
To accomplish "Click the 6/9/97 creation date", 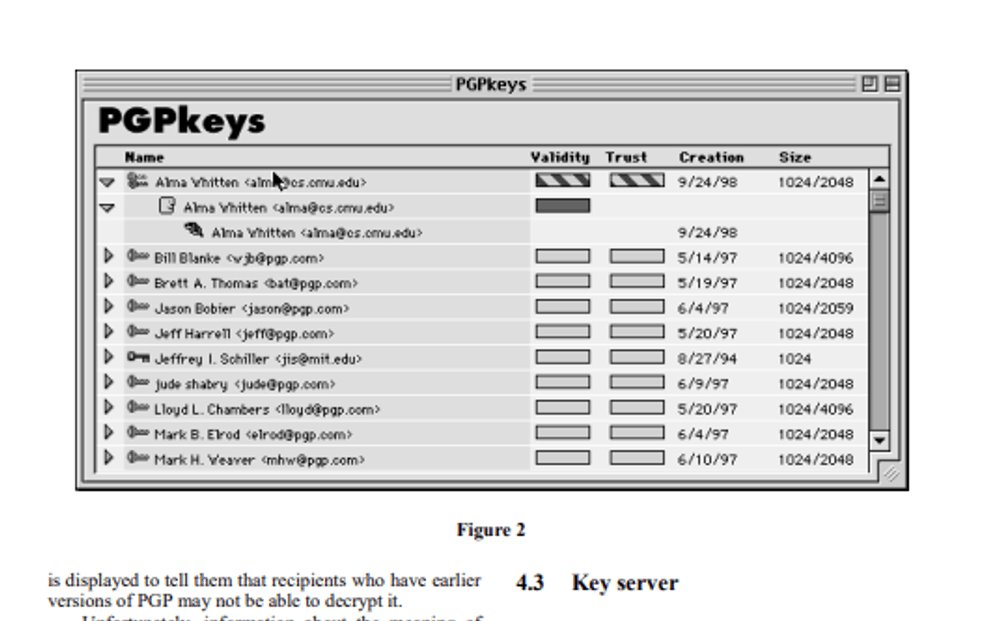I will tap(703, 384).
